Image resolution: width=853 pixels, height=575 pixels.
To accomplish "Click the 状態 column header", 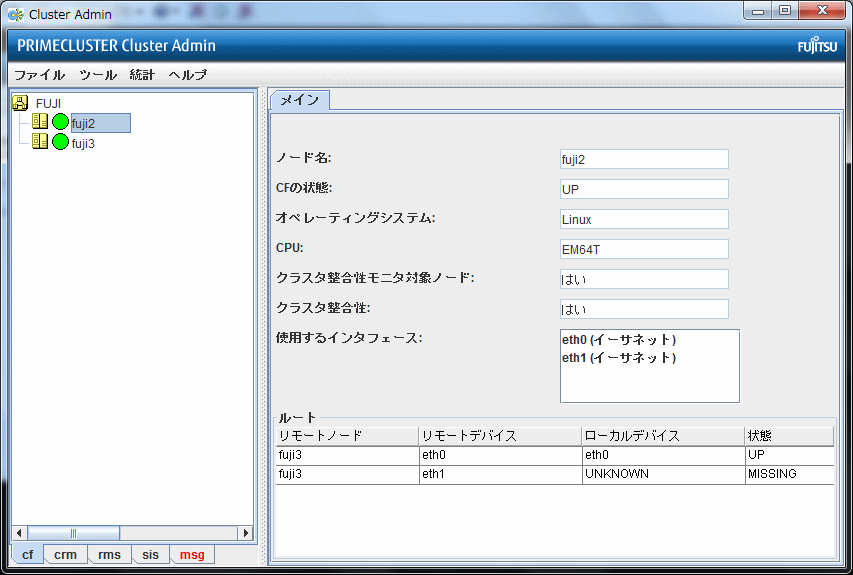I will coord(789,436).
